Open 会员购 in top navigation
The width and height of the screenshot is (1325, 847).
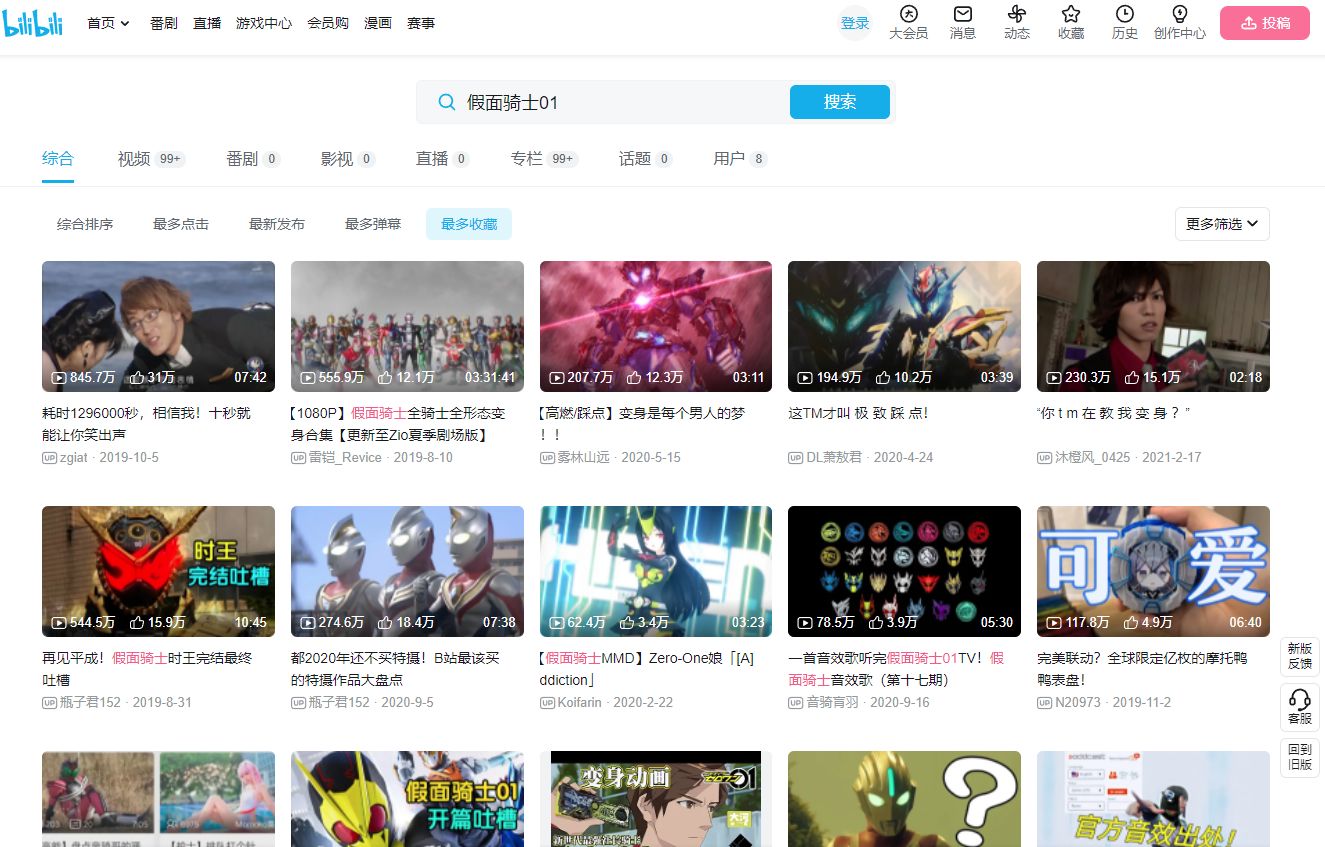(x=328, y=23)
